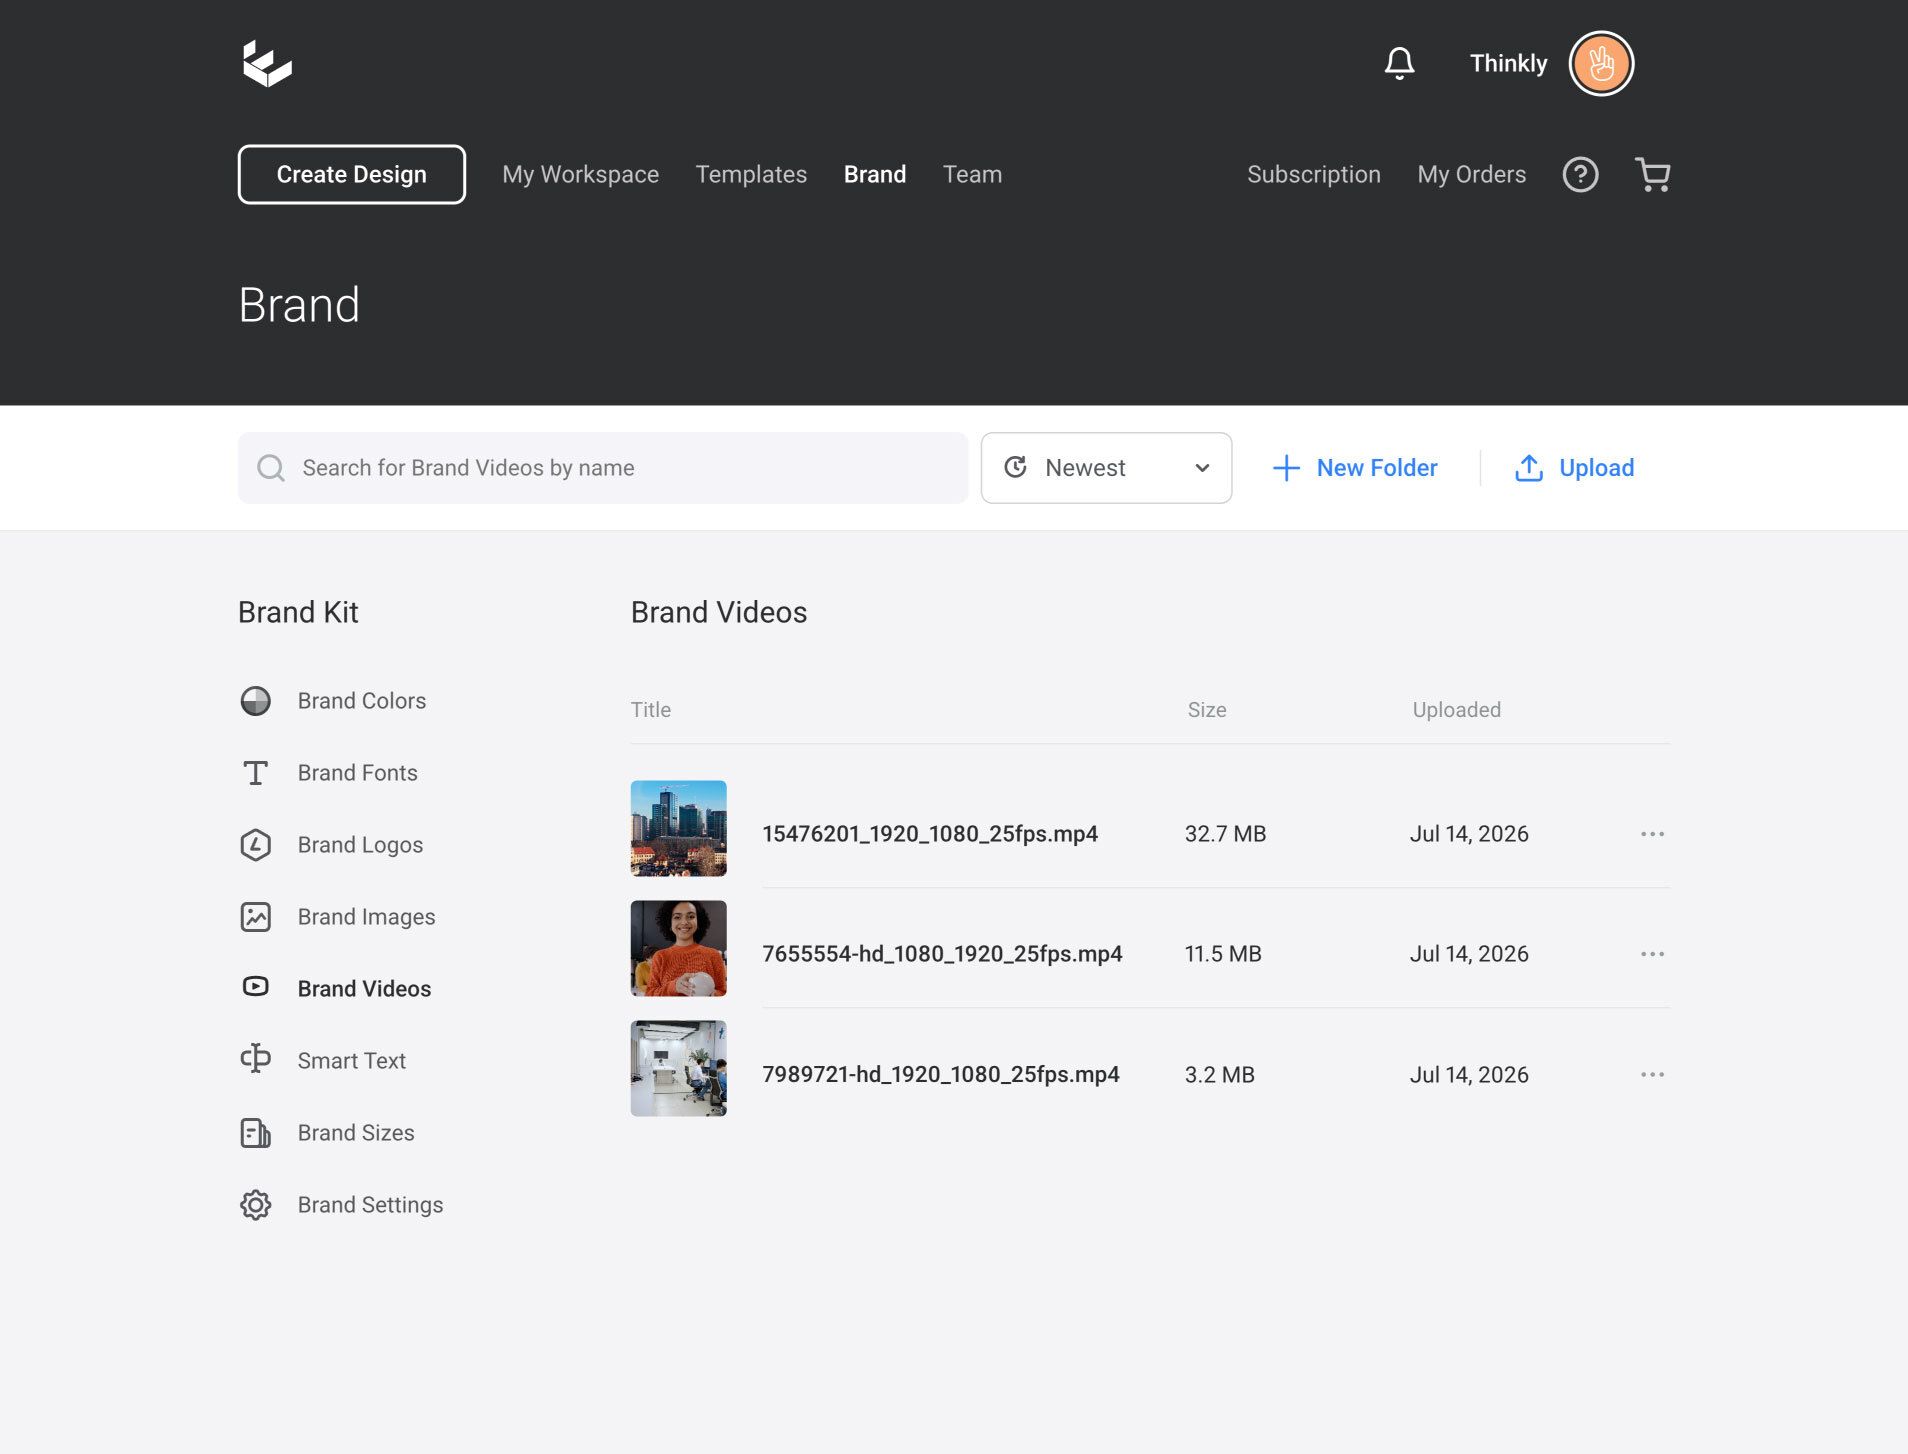The height and width of the screenshot is (1454, 1908).
Task: Open Brand Logos section
Action: pos(331,845)
